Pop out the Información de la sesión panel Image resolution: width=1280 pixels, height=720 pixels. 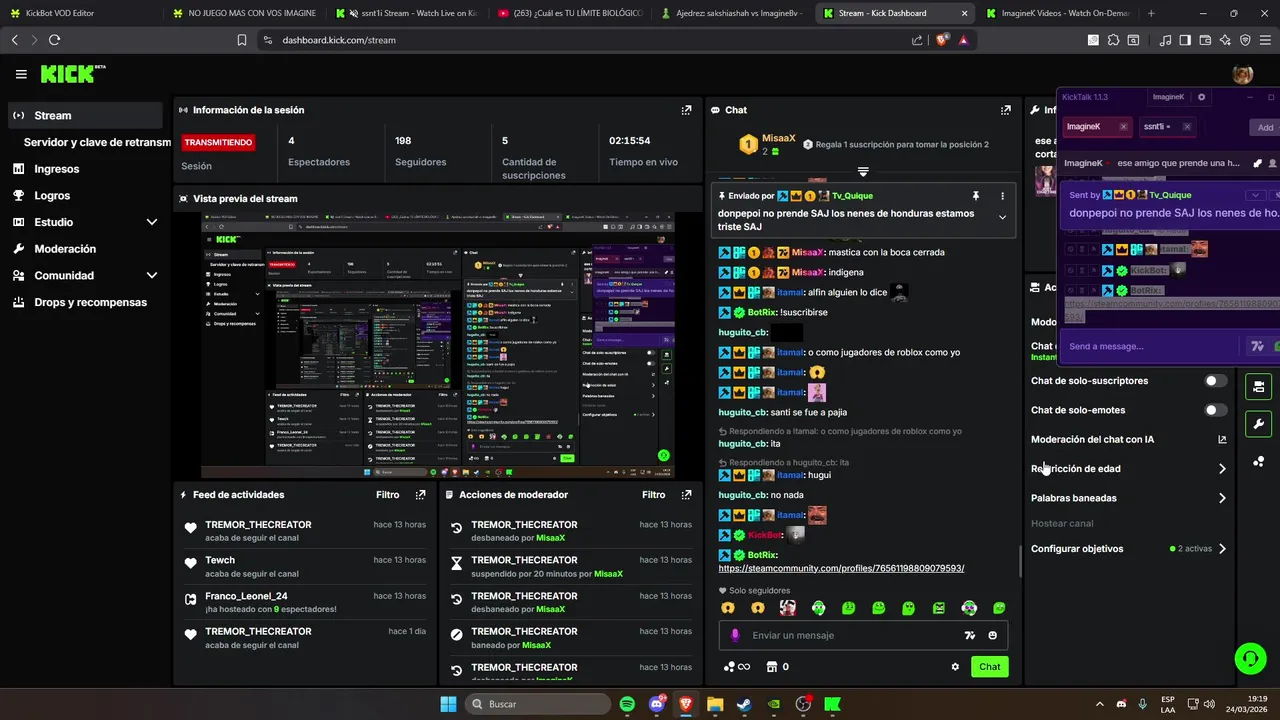pos(686,110)
